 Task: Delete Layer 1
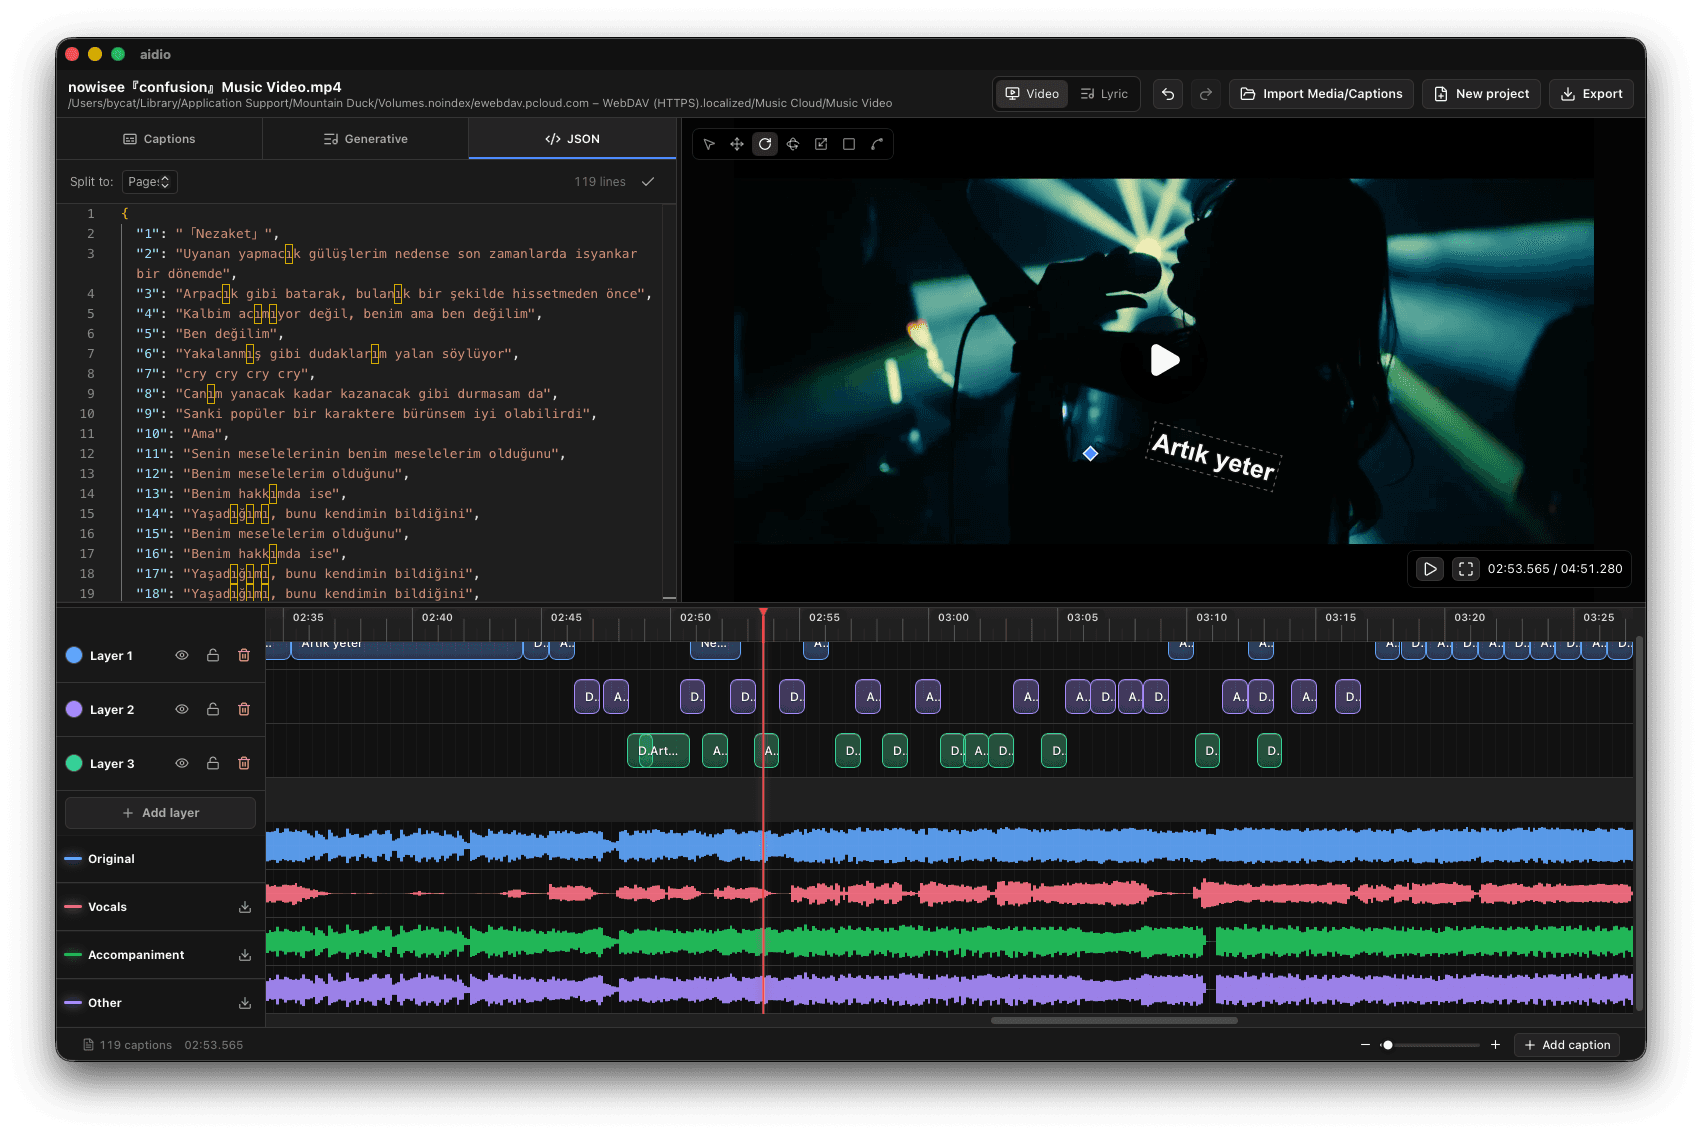[244, 655]
